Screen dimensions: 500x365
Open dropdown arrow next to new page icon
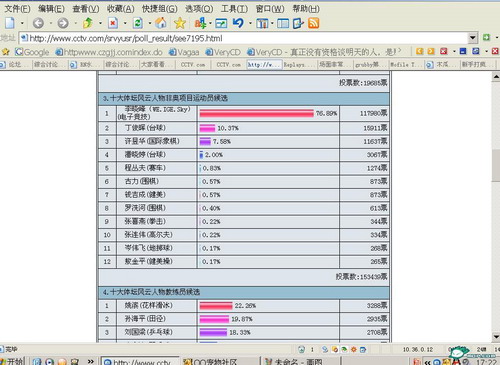[x=22, y=23]
